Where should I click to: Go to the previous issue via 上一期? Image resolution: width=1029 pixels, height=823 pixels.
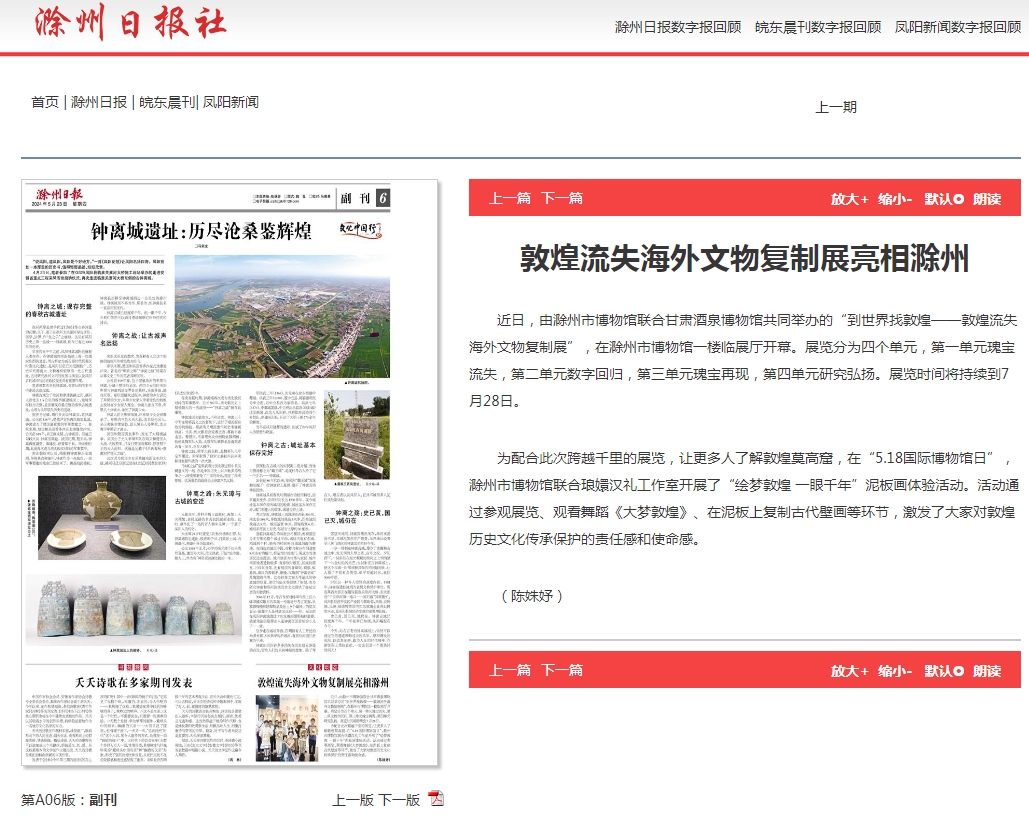836,107
